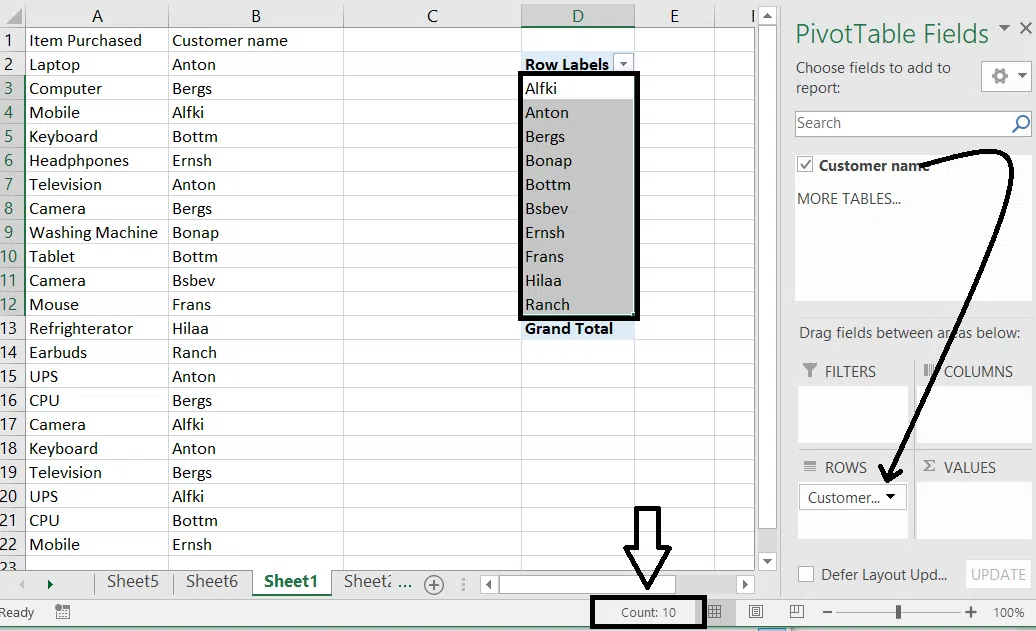
Task: Select cell containing Tablet
Action: [x=97, y=256]
